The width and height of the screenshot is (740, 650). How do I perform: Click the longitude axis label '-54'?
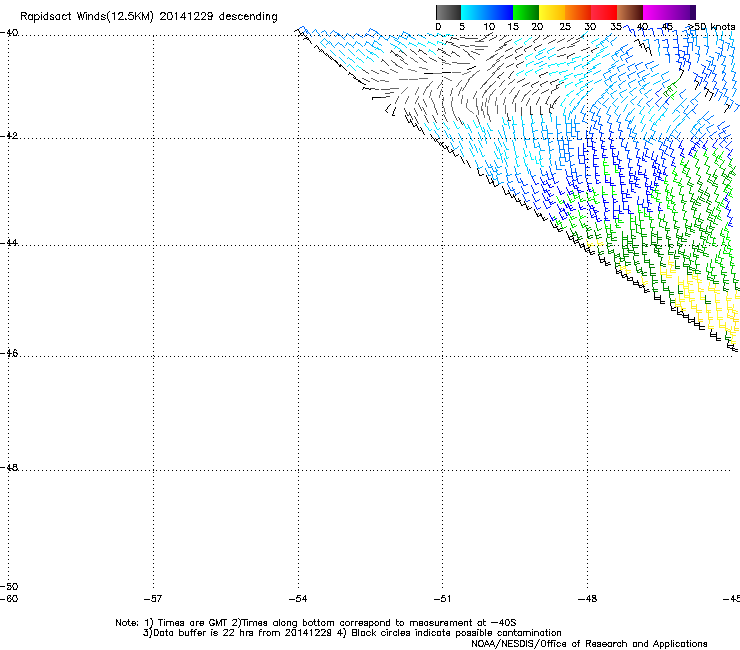pyautogui.click(x=298, y=599)
